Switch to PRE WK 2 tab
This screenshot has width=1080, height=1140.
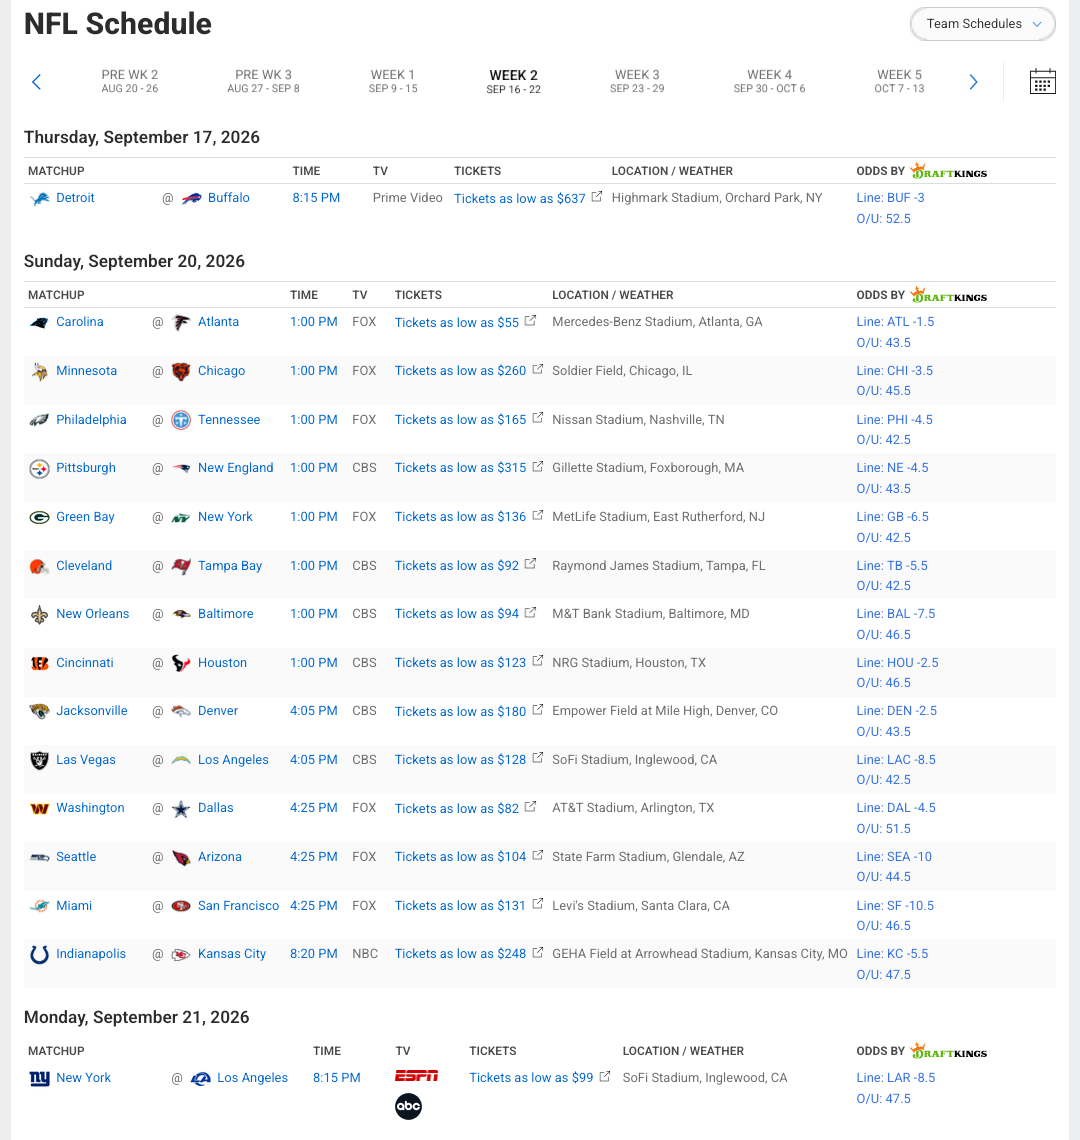[x=129, y=81]
